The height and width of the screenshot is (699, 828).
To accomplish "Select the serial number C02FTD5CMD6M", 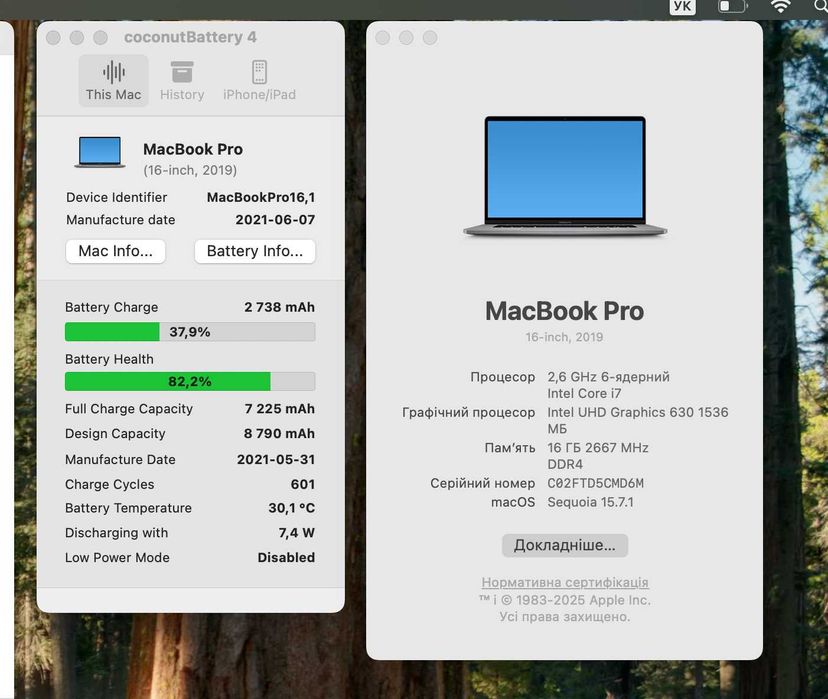I will (595, 483).
